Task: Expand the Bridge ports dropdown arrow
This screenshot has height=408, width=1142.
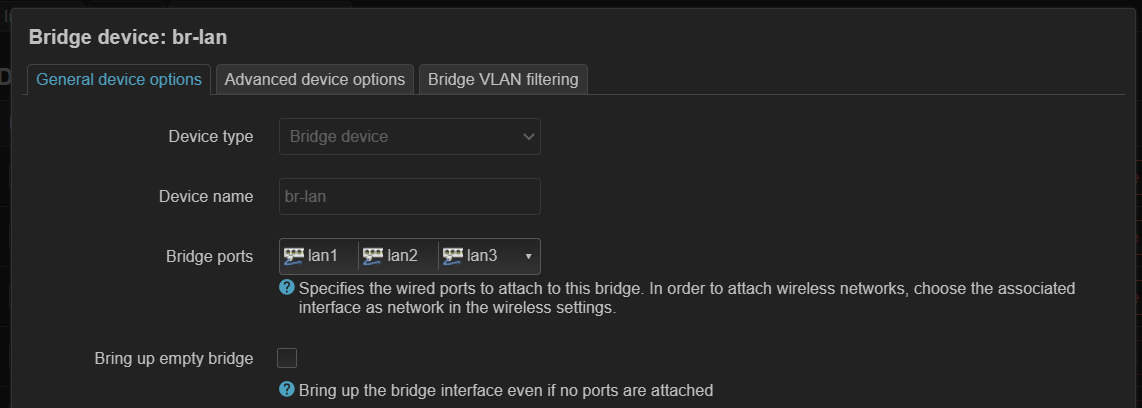Action: click(x=528, y=257)
